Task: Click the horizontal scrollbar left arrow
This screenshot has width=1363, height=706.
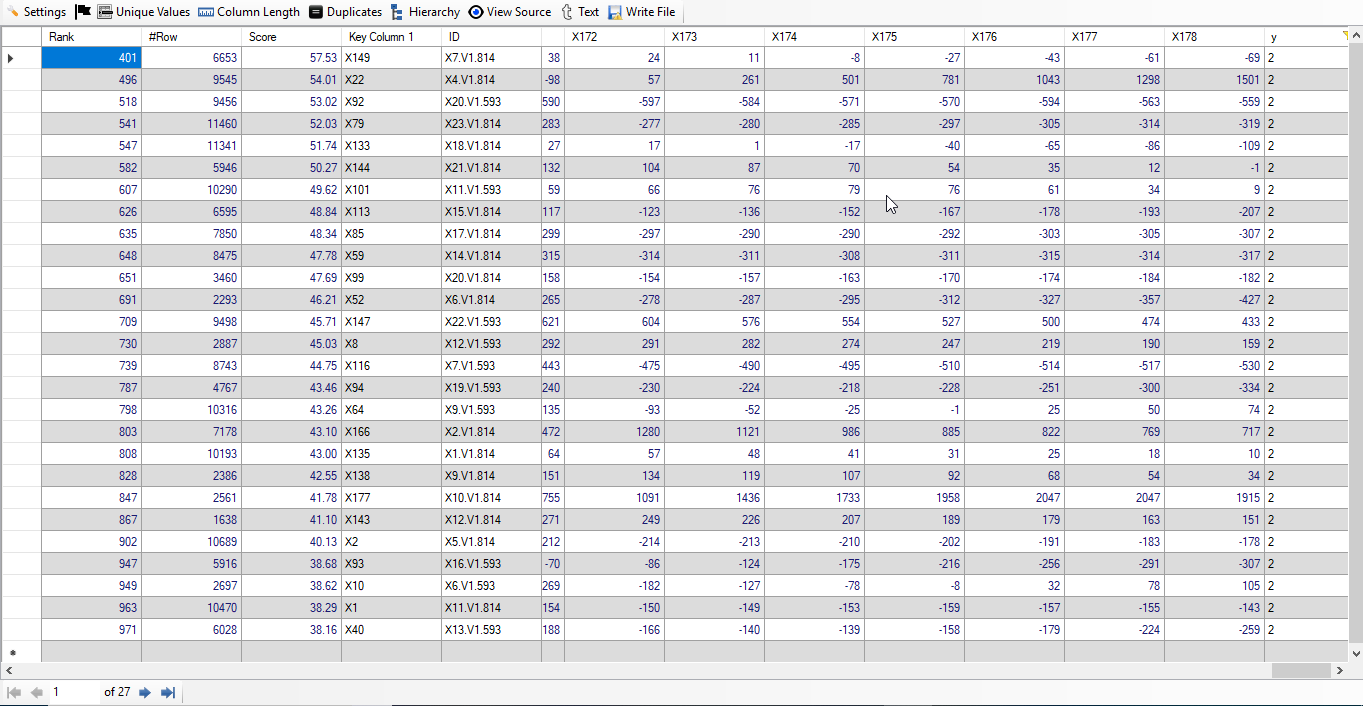Action: coord(8,671)
